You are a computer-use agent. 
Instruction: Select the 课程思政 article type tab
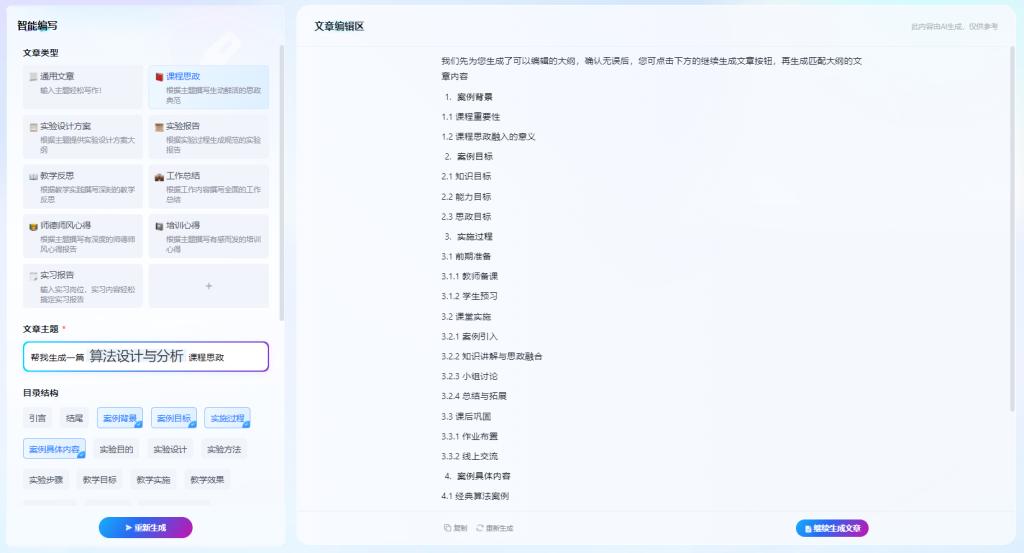click(x=208, y=87)
